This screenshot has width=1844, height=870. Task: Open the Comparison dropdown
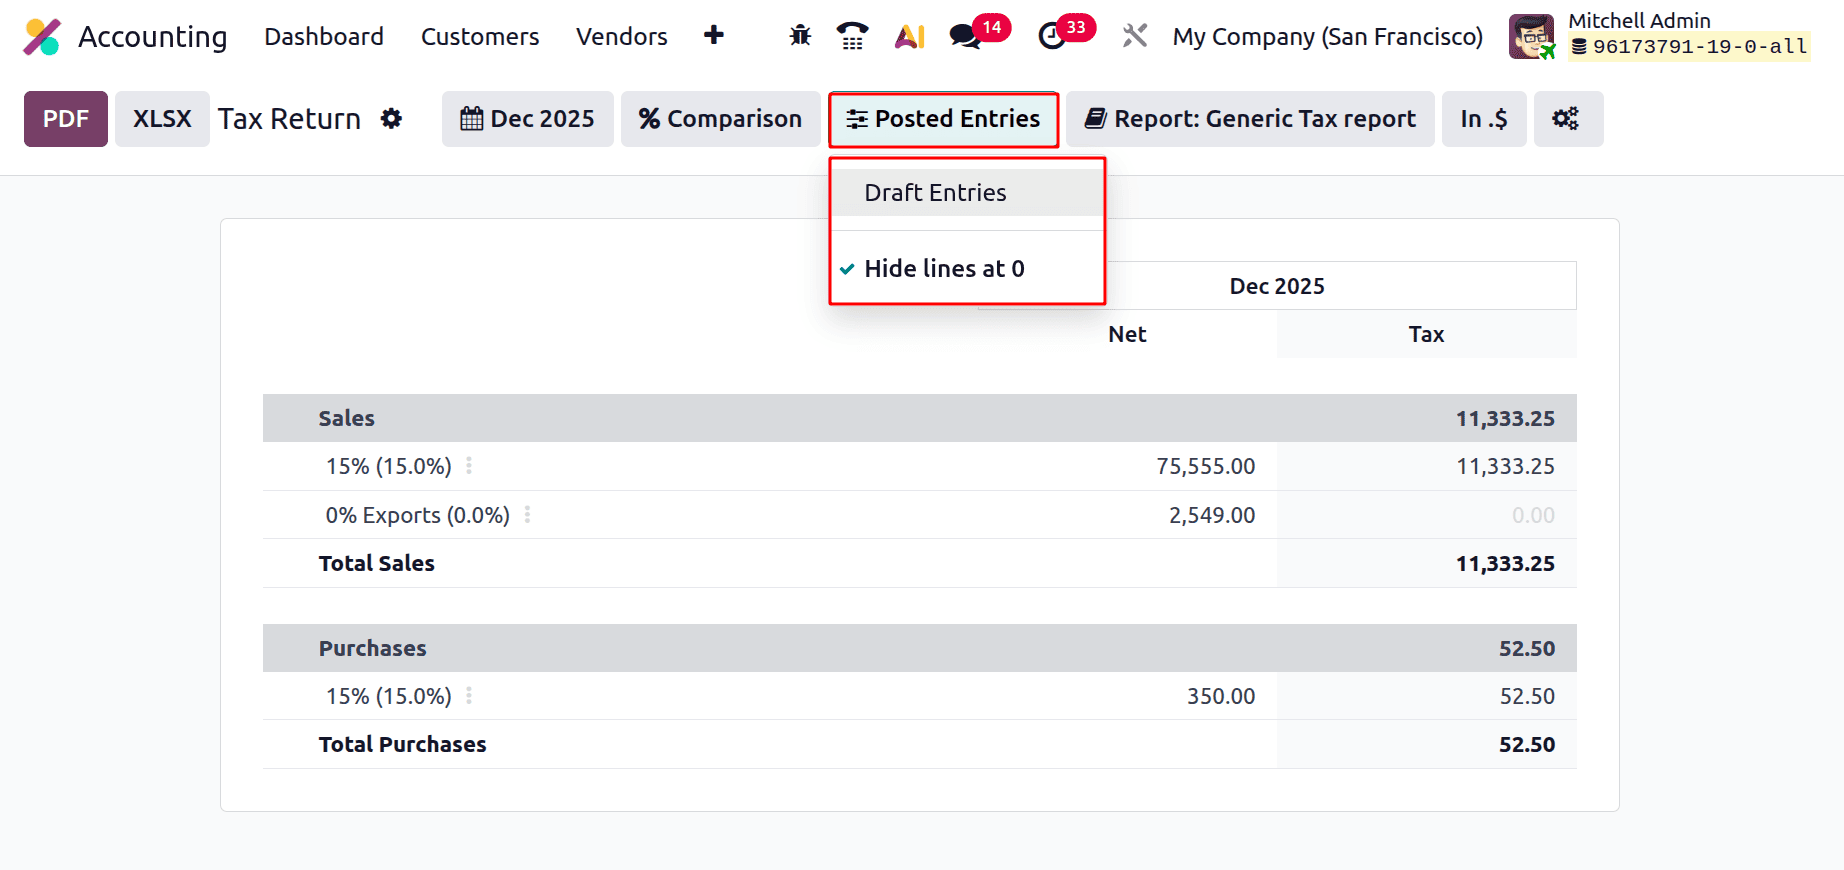pos(720,119)
